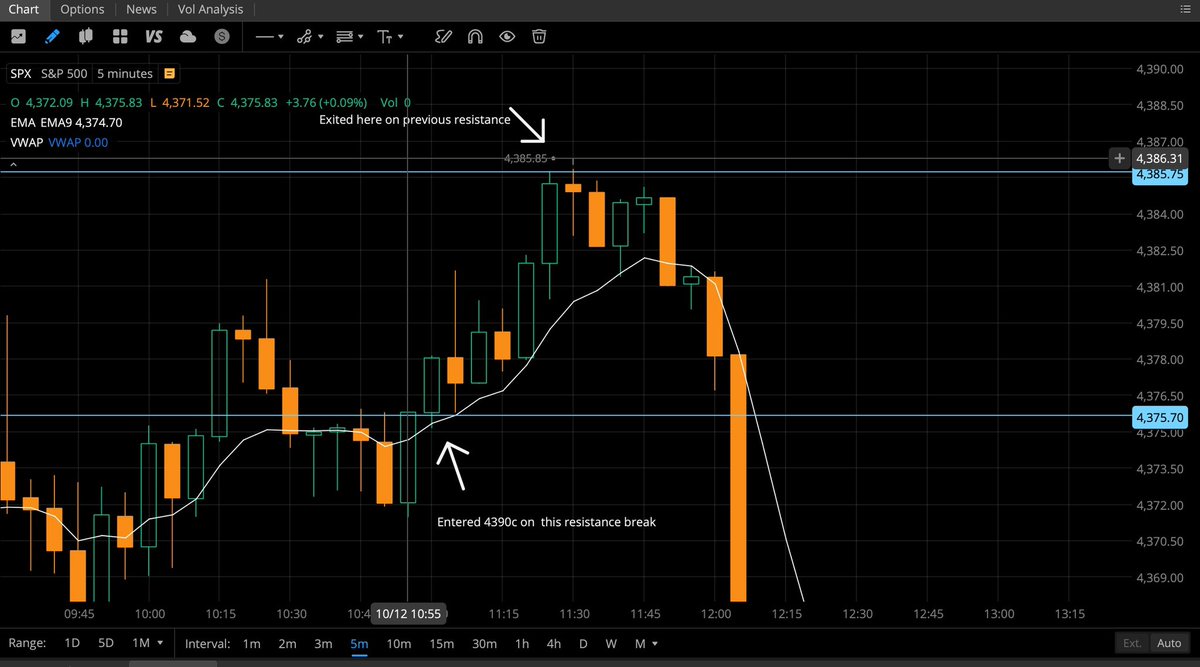
Task: Click the +3.76 (+0.09%) change value
Action: pyautogui.click(x=325, y=102)
